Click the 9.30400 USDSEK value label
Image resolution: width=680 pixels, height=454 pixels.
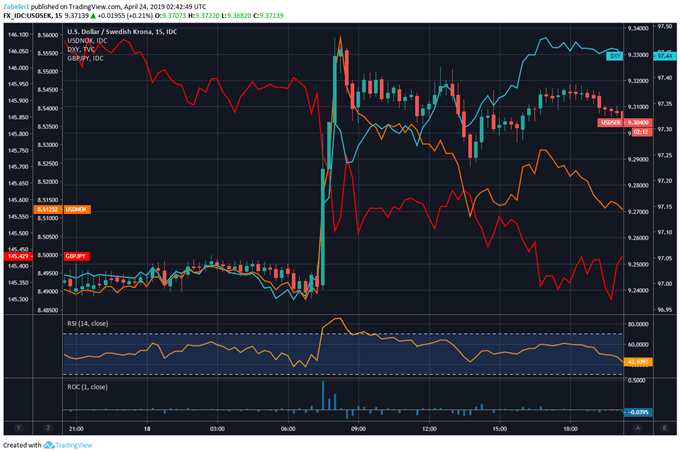[x=638, y=123]
